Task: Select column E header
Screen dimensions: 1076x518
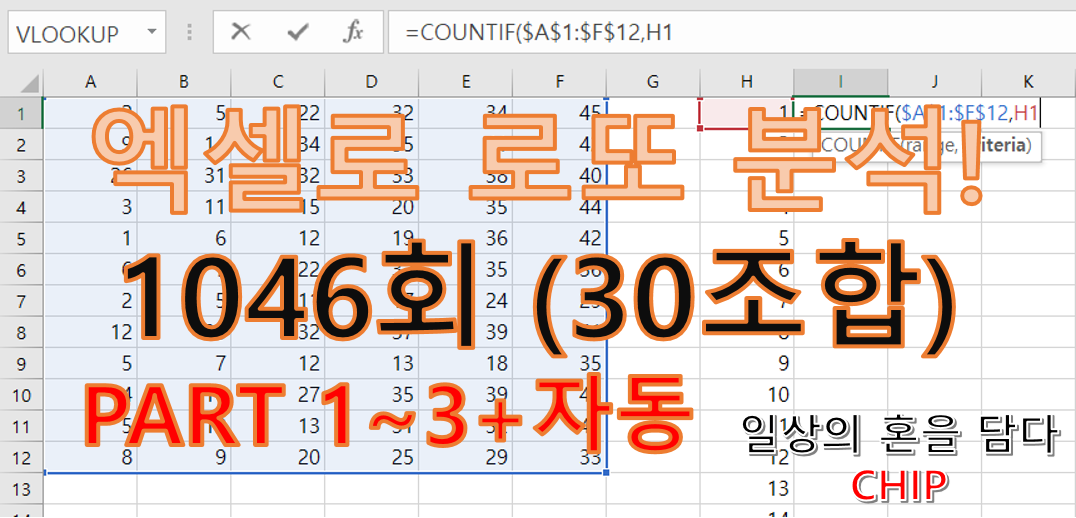Action: coord(465,82)
